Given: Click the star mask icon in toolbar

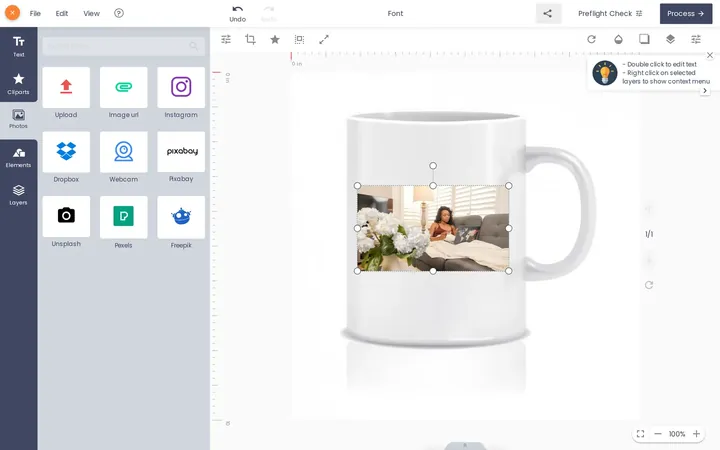Looking at the screenshot, I should (275, 39).
